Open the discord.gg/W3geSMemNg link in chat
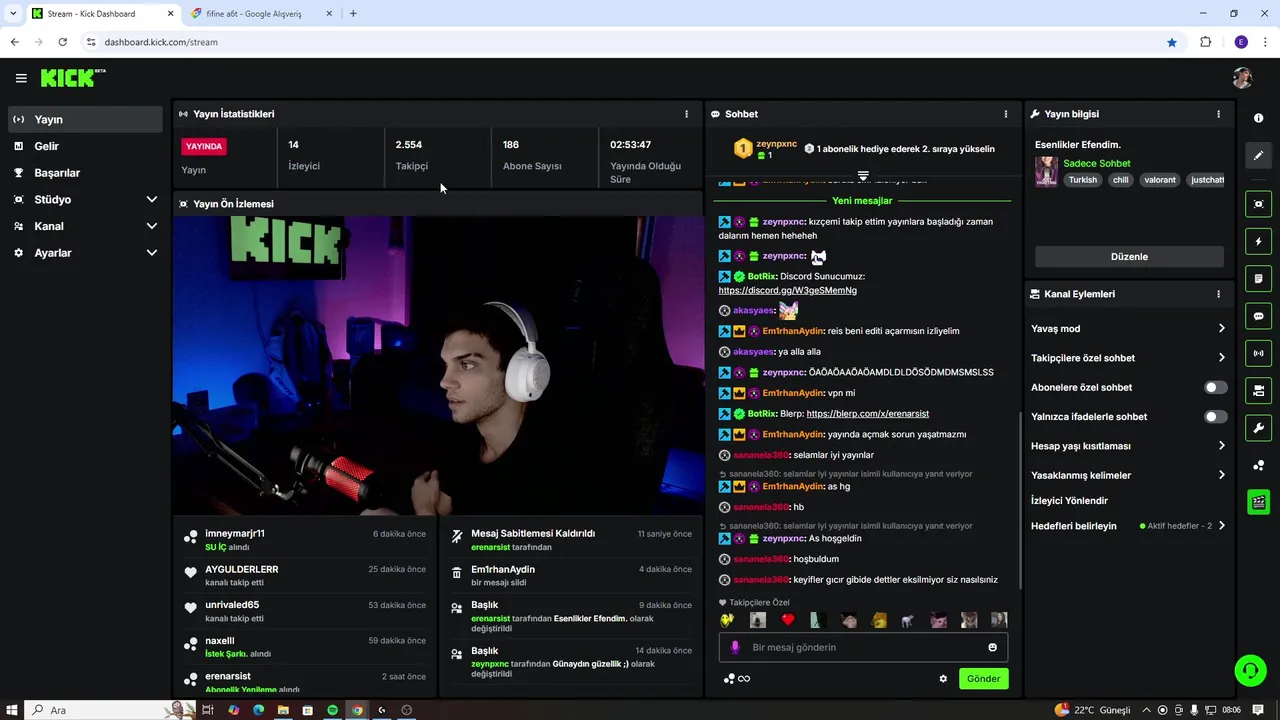Image resolution: width=1280 pixels, height=720 pixels. pos(787,290)
